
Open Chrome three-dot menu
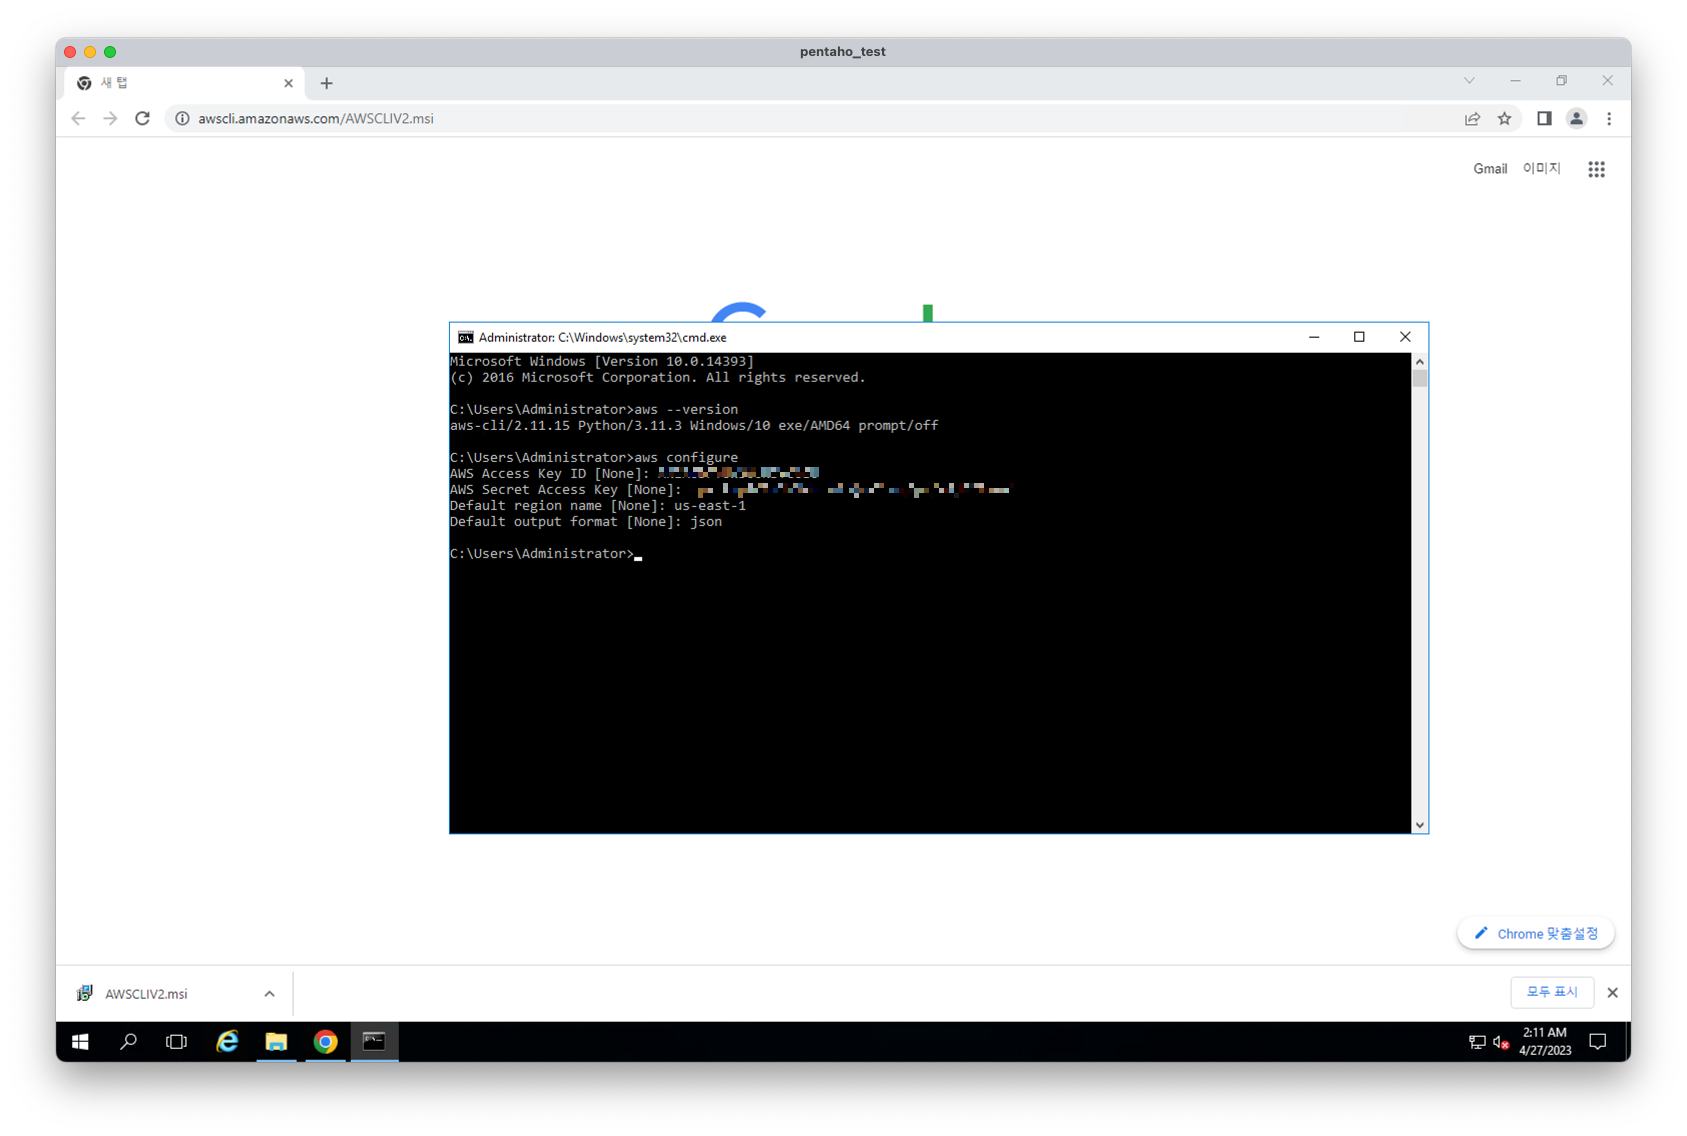point(1609,118)
